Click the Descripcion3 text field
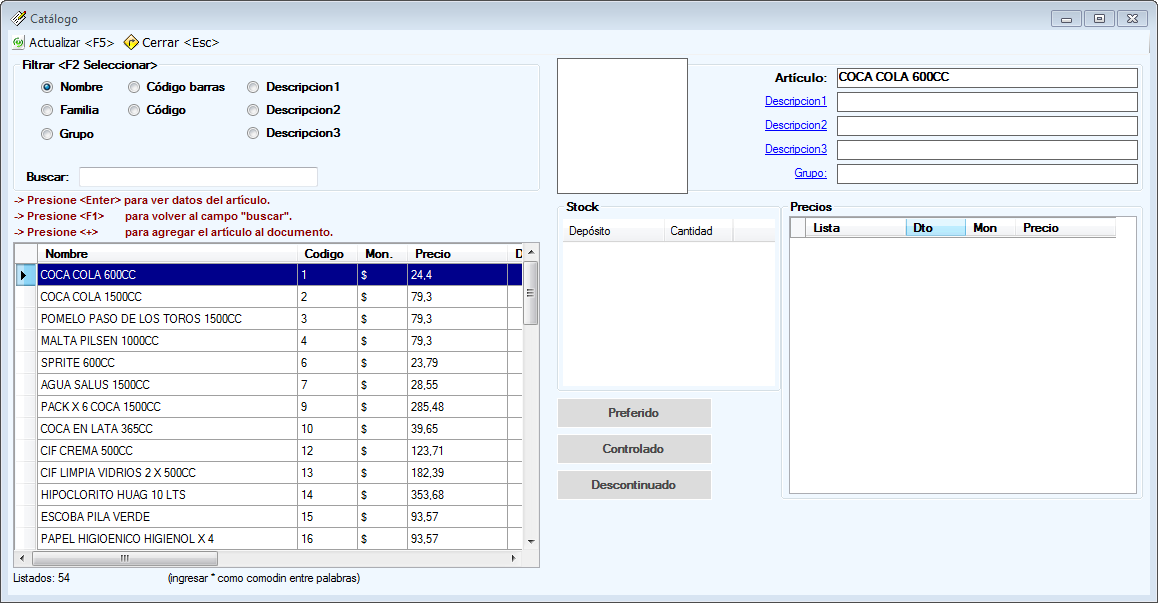 (x=987, y=150)
